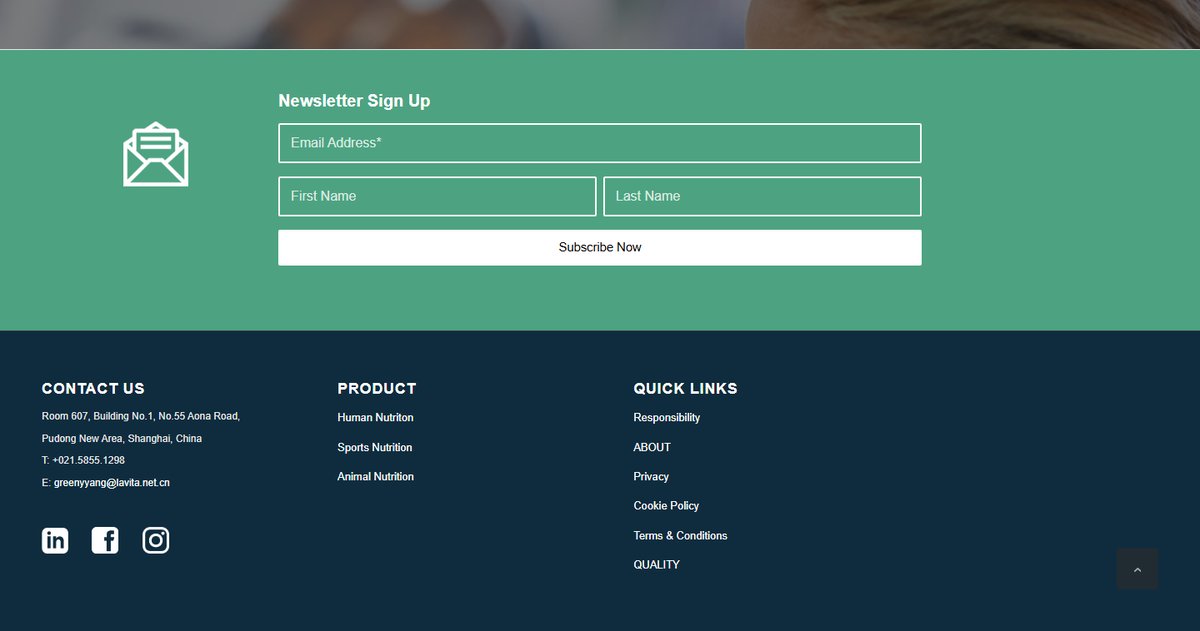Open the LinkedIn social icon
Image resolution: width=1200 pixels, height=631 pixels.
(x=55, y=540)
